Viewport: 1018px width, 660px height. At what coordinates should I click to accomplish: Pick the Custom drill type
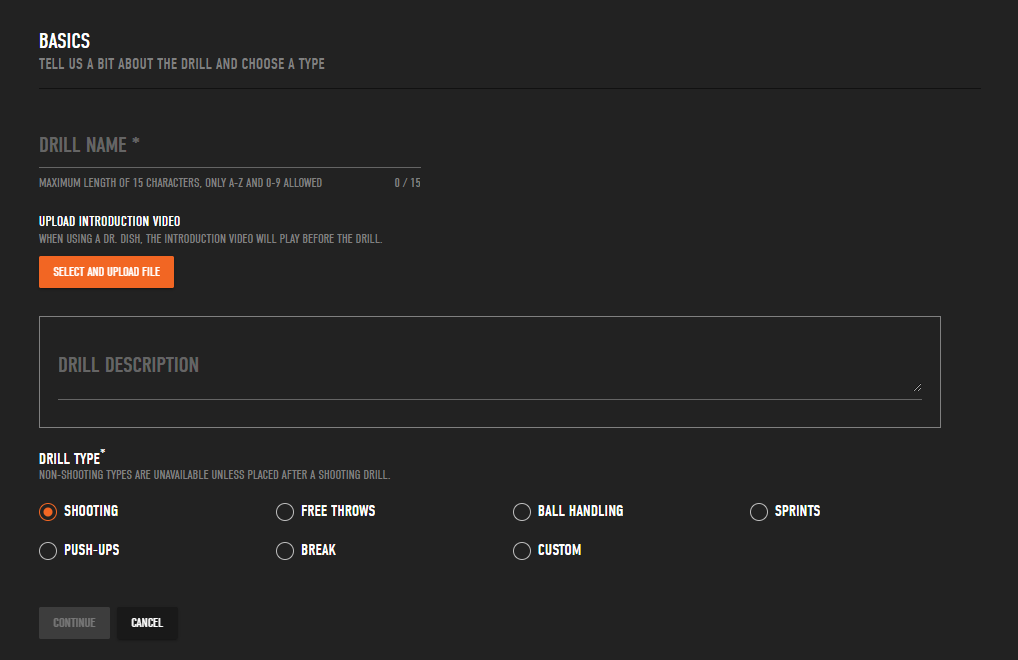522,551
